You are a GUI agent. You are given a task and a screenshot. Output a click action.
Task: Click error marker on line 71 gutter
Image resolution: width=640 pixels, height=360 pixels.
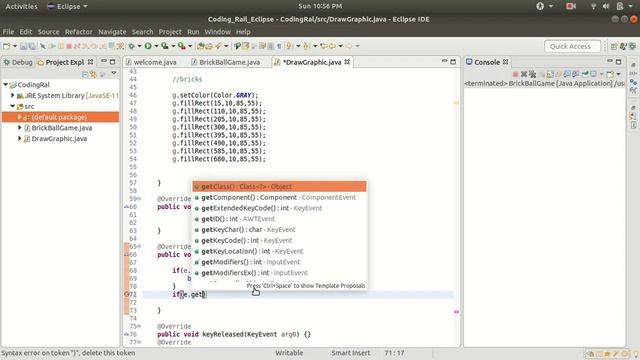[x=126, y=294]
